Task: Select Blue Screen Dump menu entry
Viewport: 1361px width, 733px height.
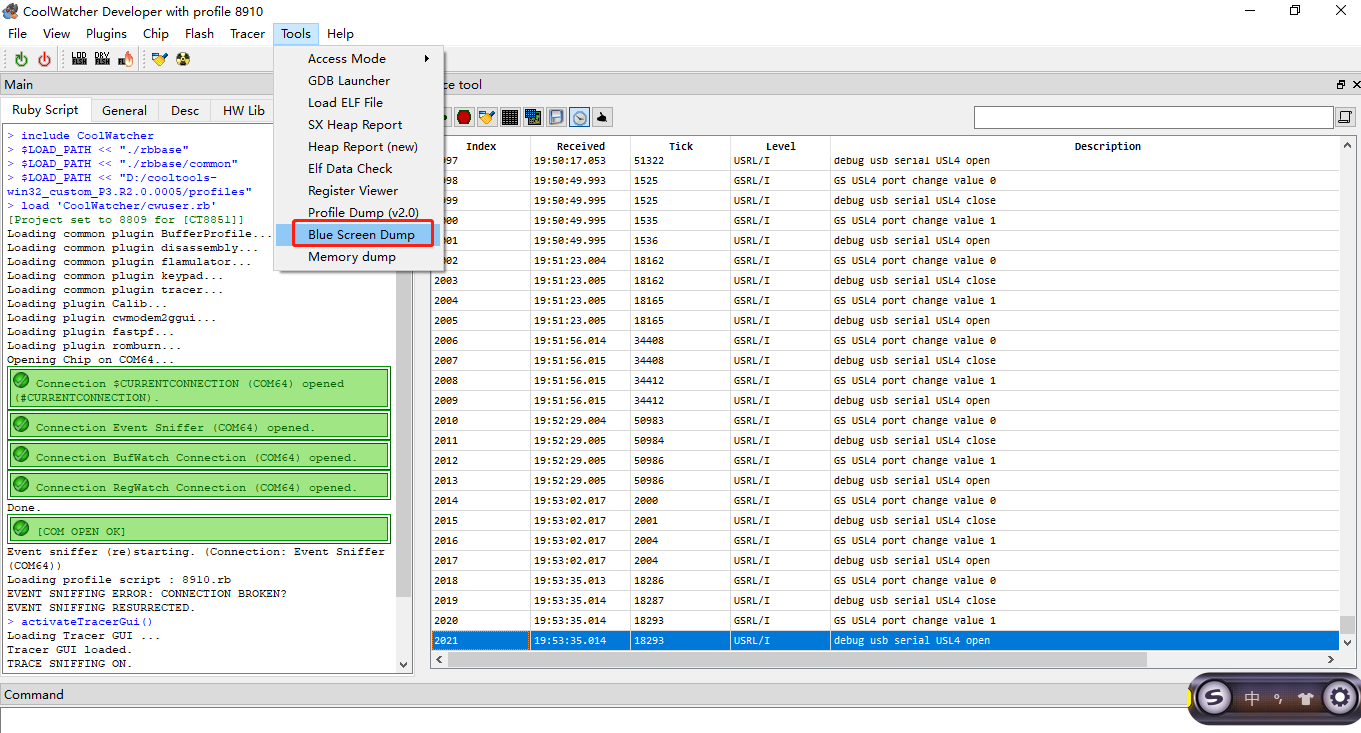Action: pos(359,235)
